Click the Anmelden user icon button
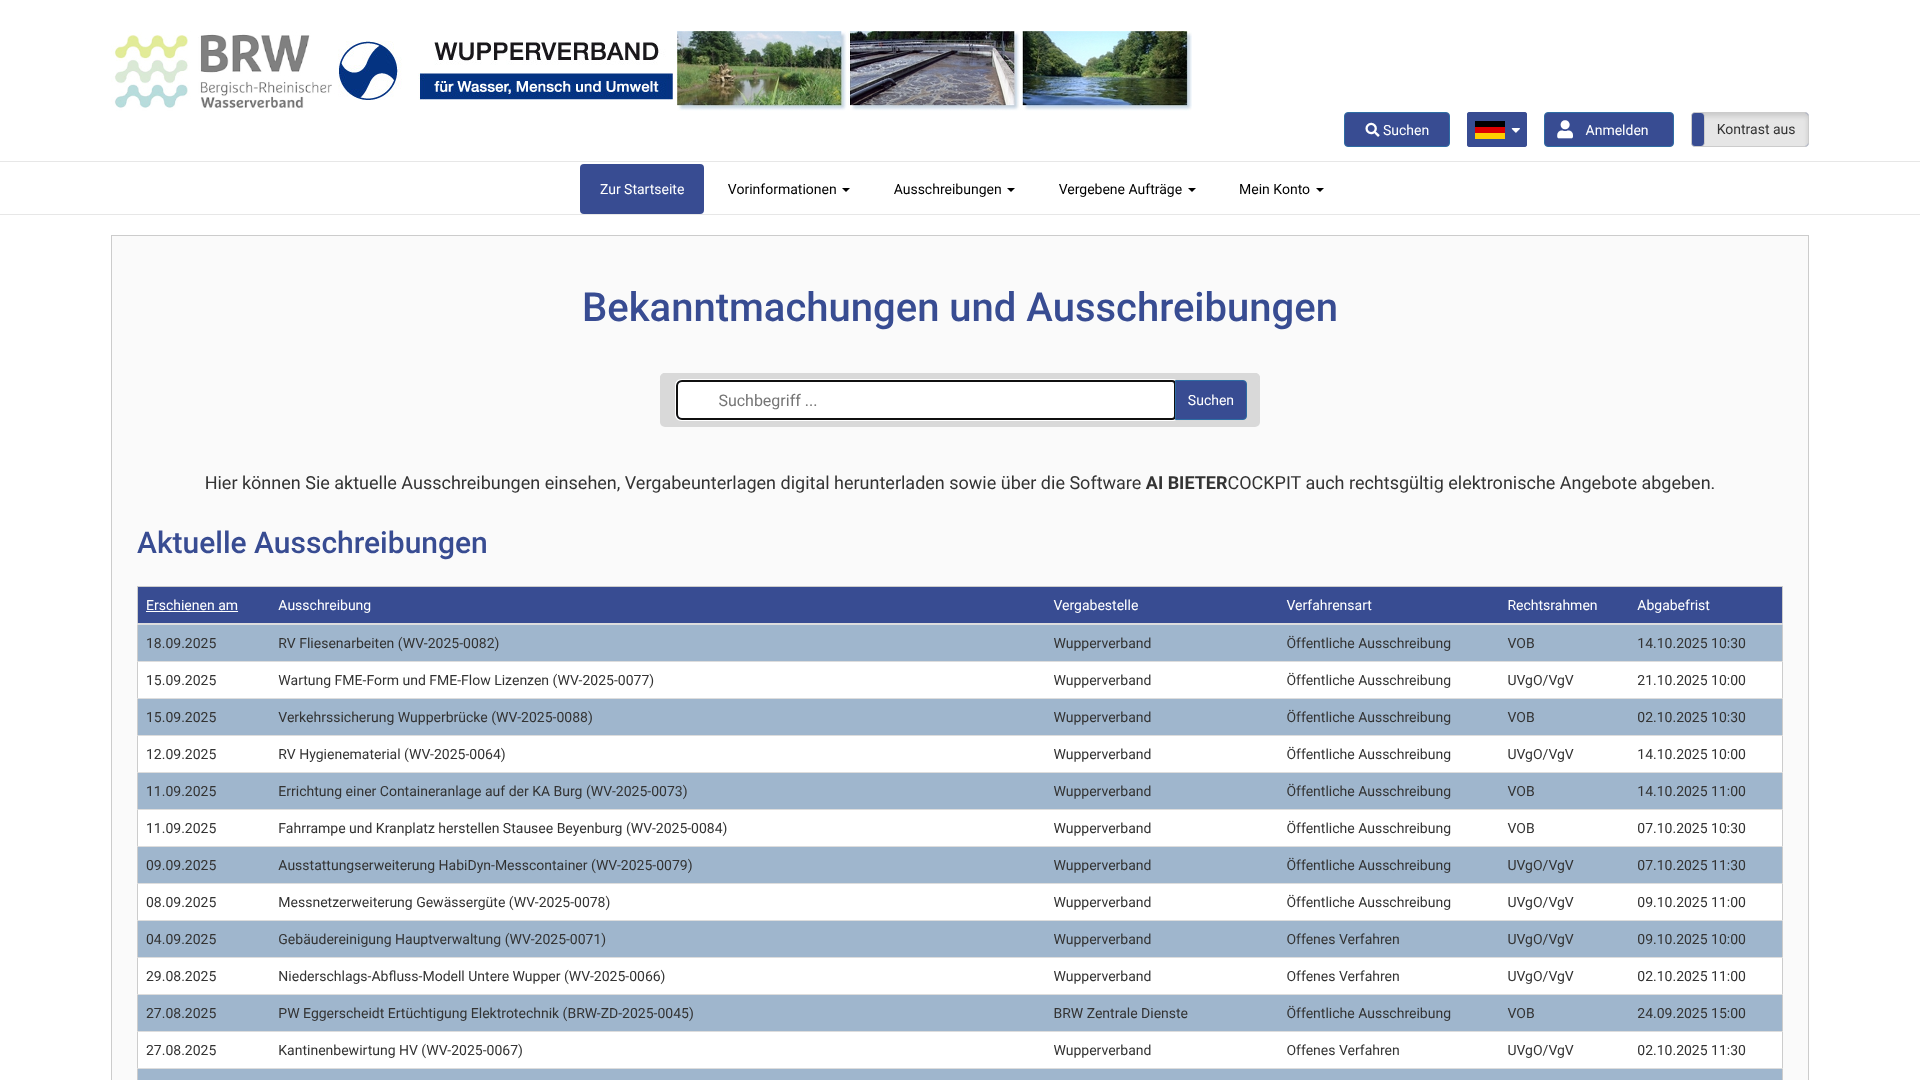Image resolution: width=1920 pixels, height=1080 pixels. pos(1608,130)
